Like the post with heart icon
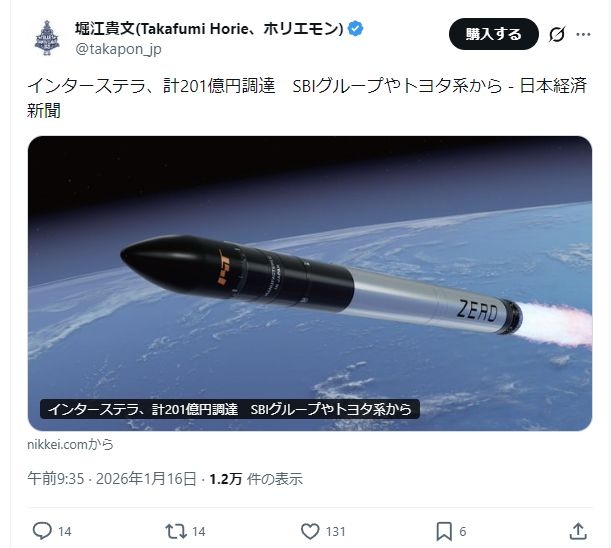611x548 pixels. (x=310, y=531)
